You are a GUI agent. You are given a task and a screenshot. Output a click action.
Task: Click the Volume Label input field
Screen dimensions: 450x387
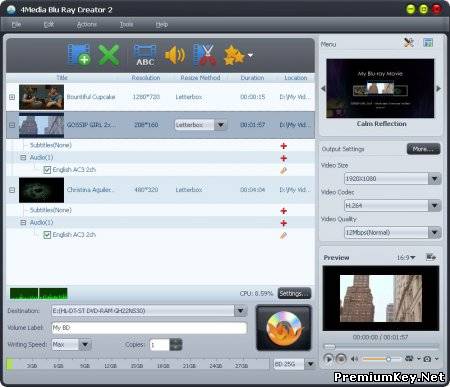149,328
